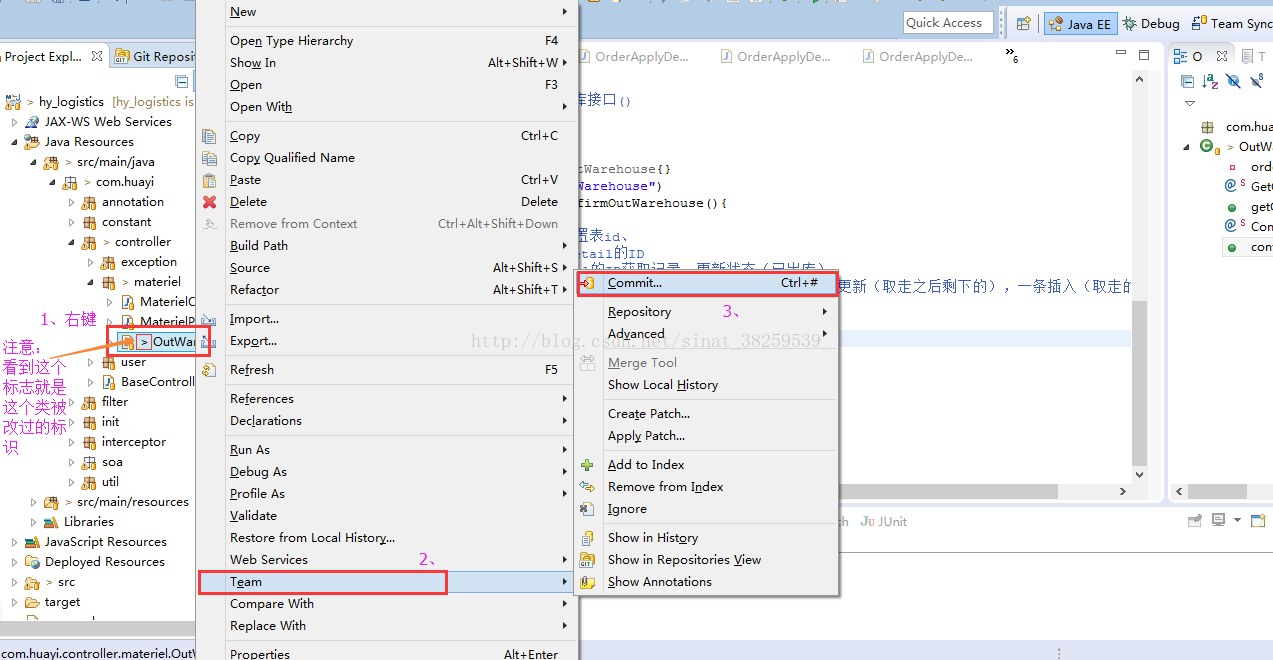Collapse the Java Resources node
The height and width of the screenshot is (660, 1273).
pyautogui.click(x=15, y=142)
